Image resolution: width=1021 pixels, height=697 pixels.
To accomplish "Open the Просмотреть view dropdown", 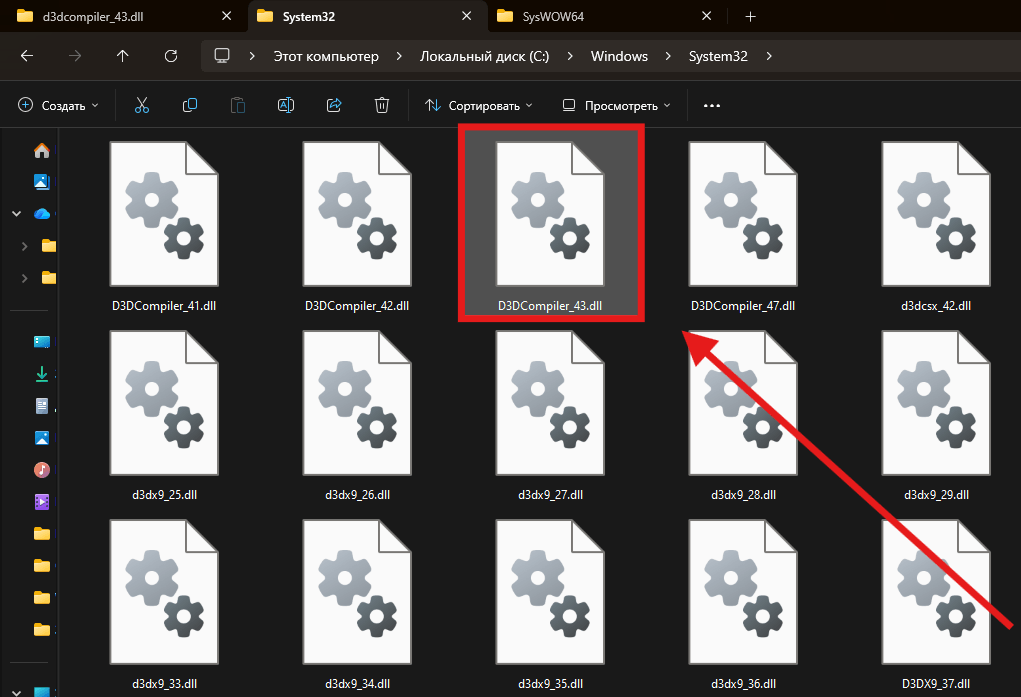I will pyautogui.click(x=616, y=105).
